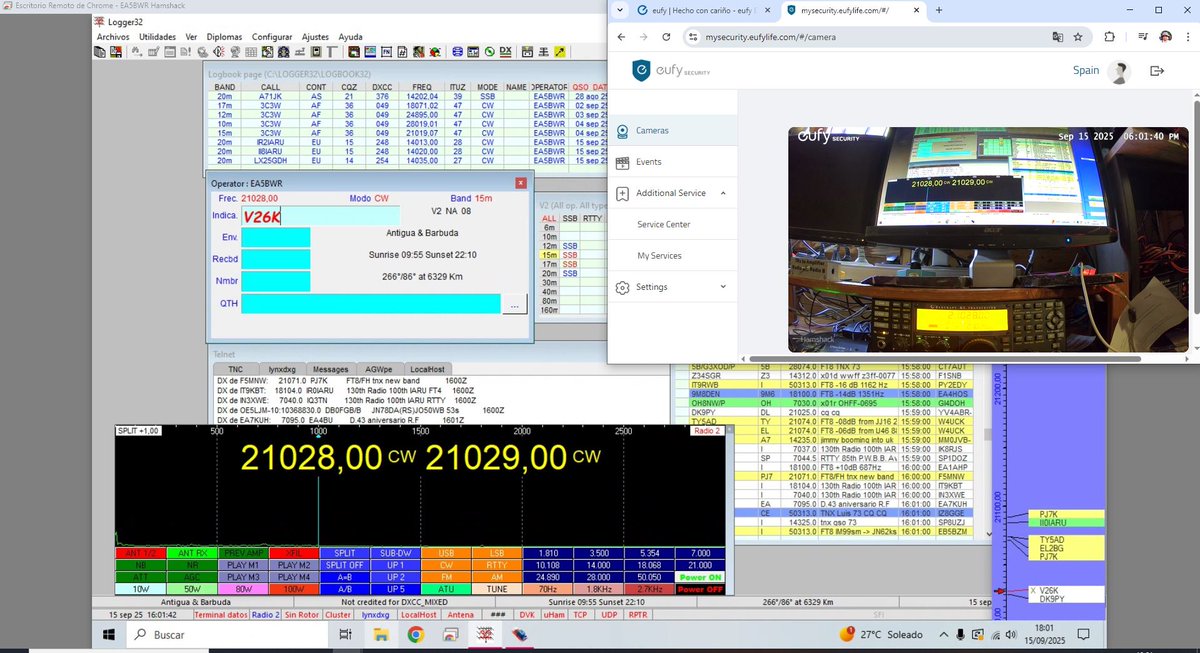Bookmark this page with the star icon
1200x653 pixels.
click(x=1078, y=36)
